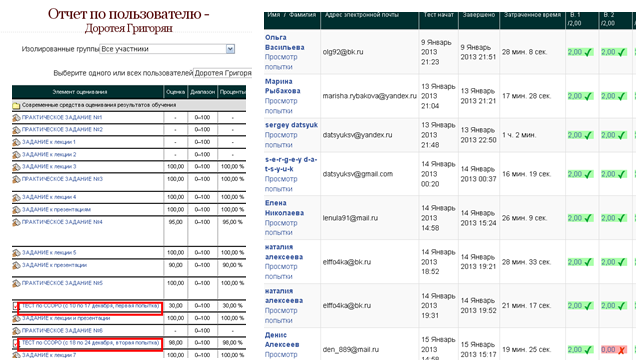Open the Изолированные группы dropdown arrow

click(230, 49)
